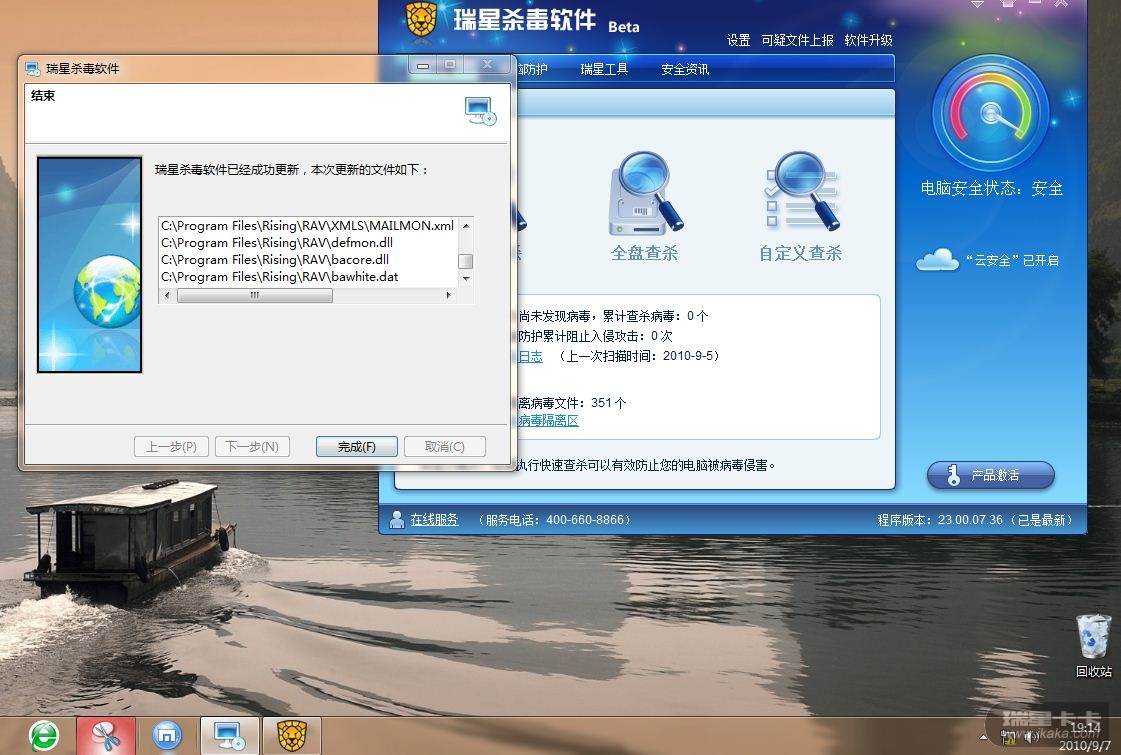Close the update dialog window
This screenshot has width=1121, height=755.
(487, 65)
